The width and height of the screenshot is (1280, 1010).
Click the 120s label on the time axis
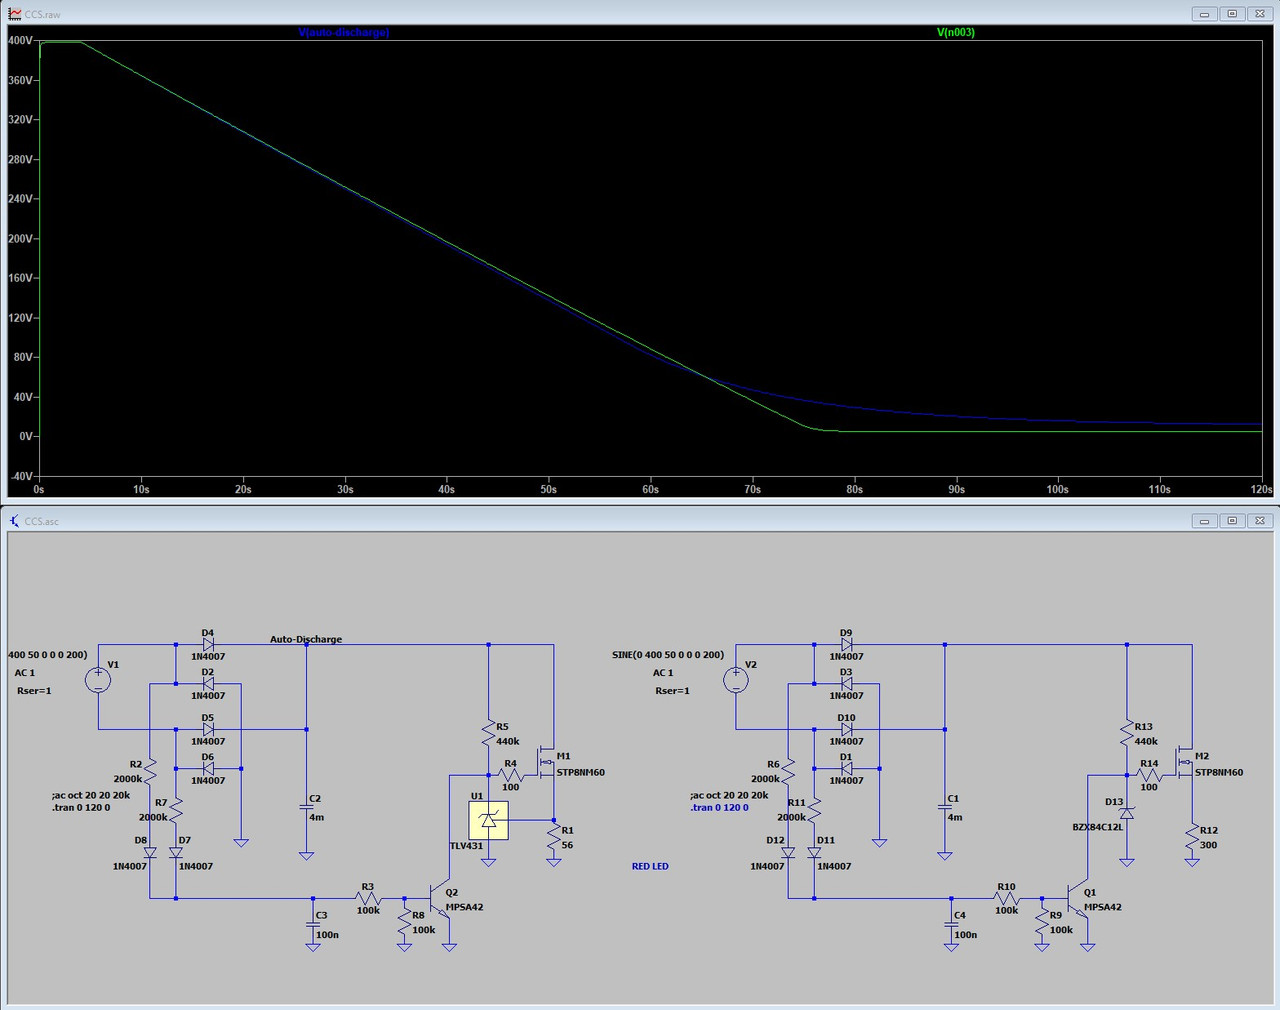pyautogui.click(x=1261, y=489)
